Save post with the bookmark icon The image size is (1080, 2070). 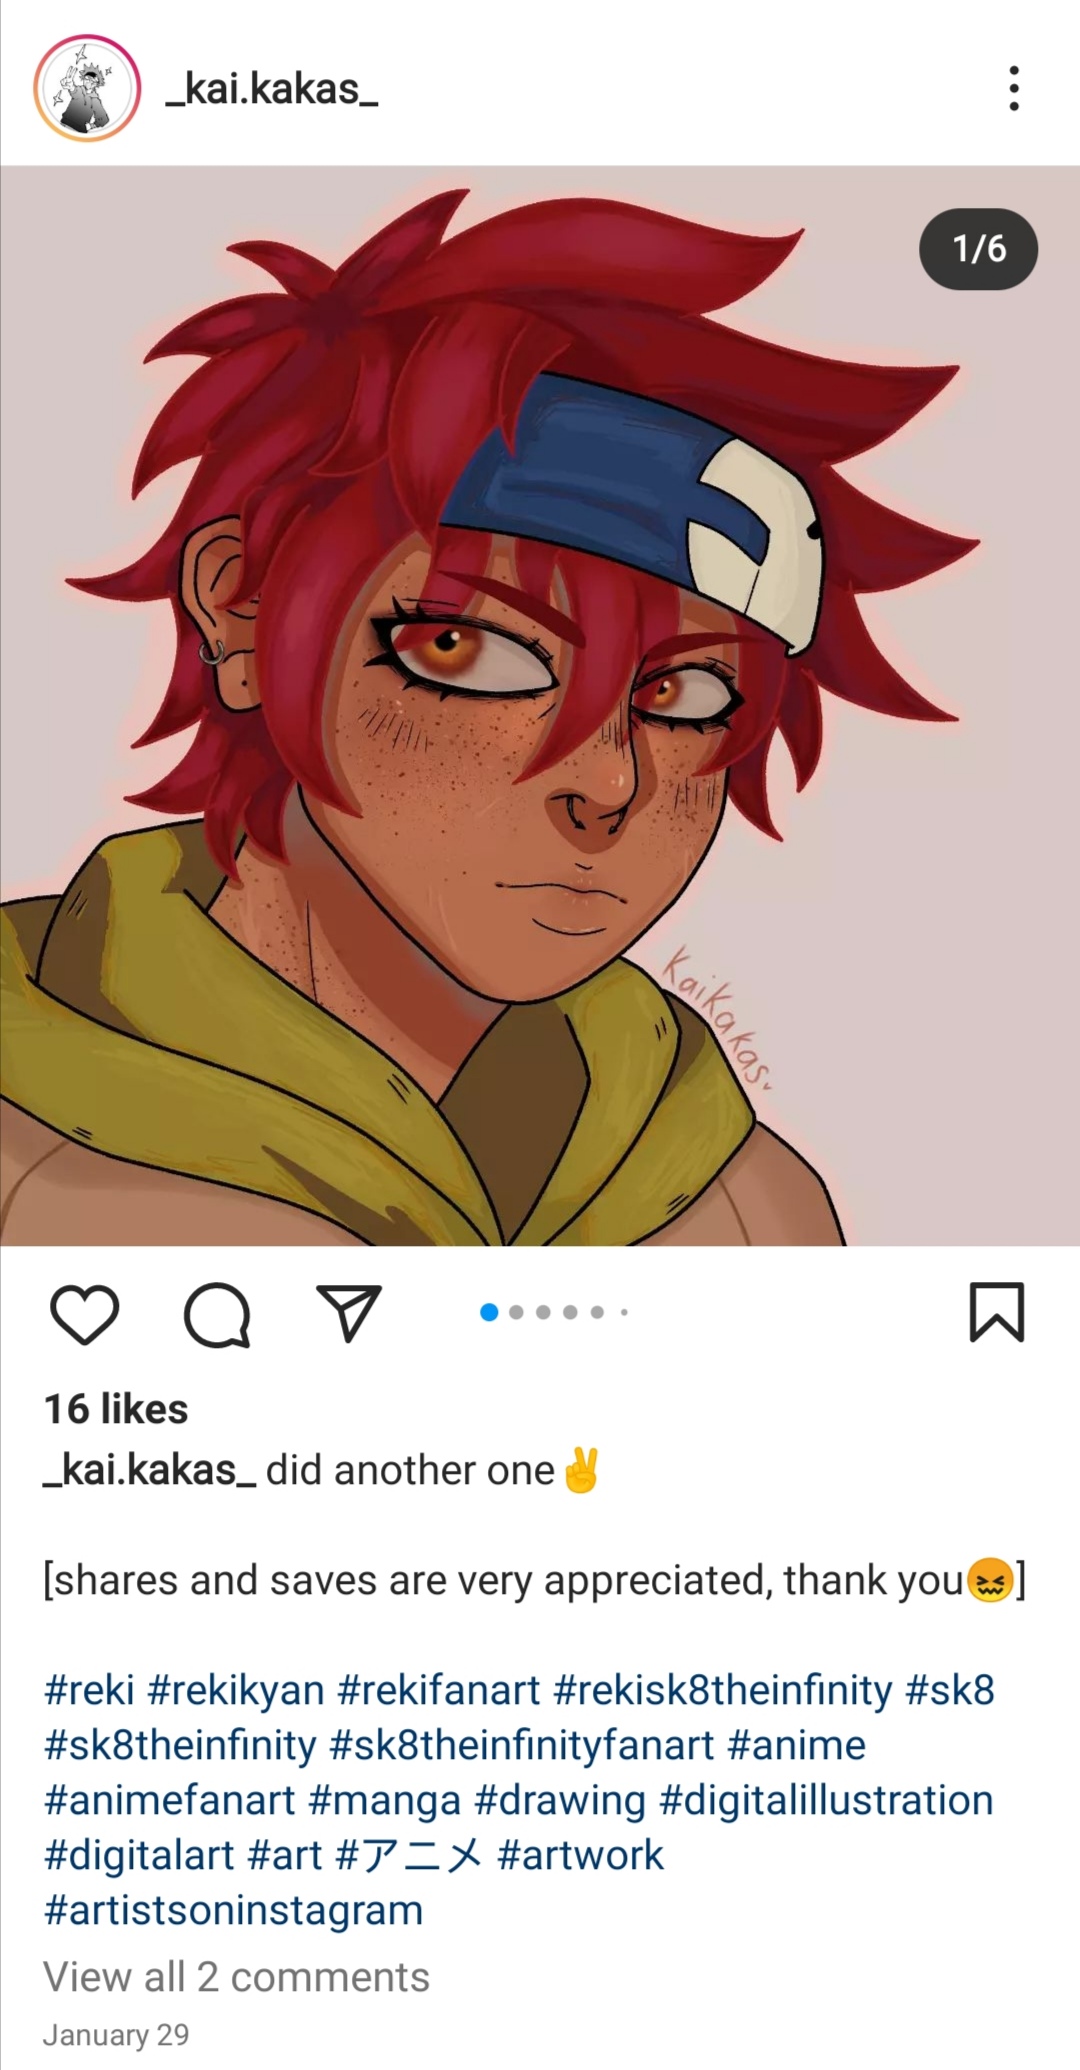click(997, 1312)
